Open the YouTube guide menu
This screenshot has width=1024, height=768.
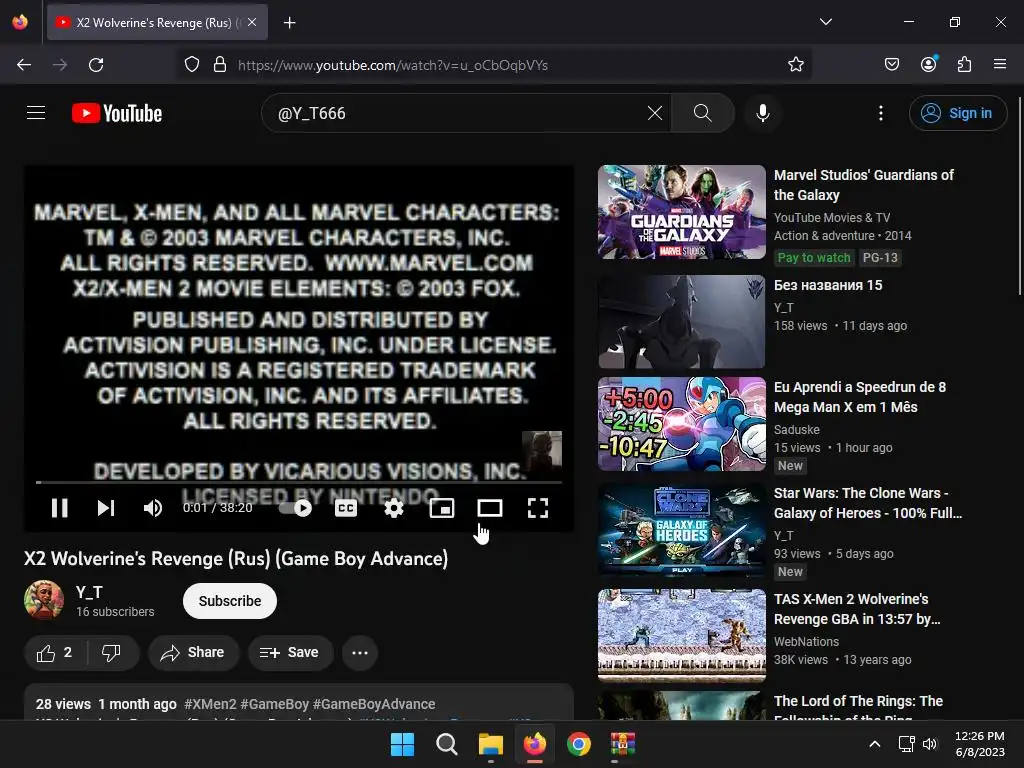coord(36,113)
